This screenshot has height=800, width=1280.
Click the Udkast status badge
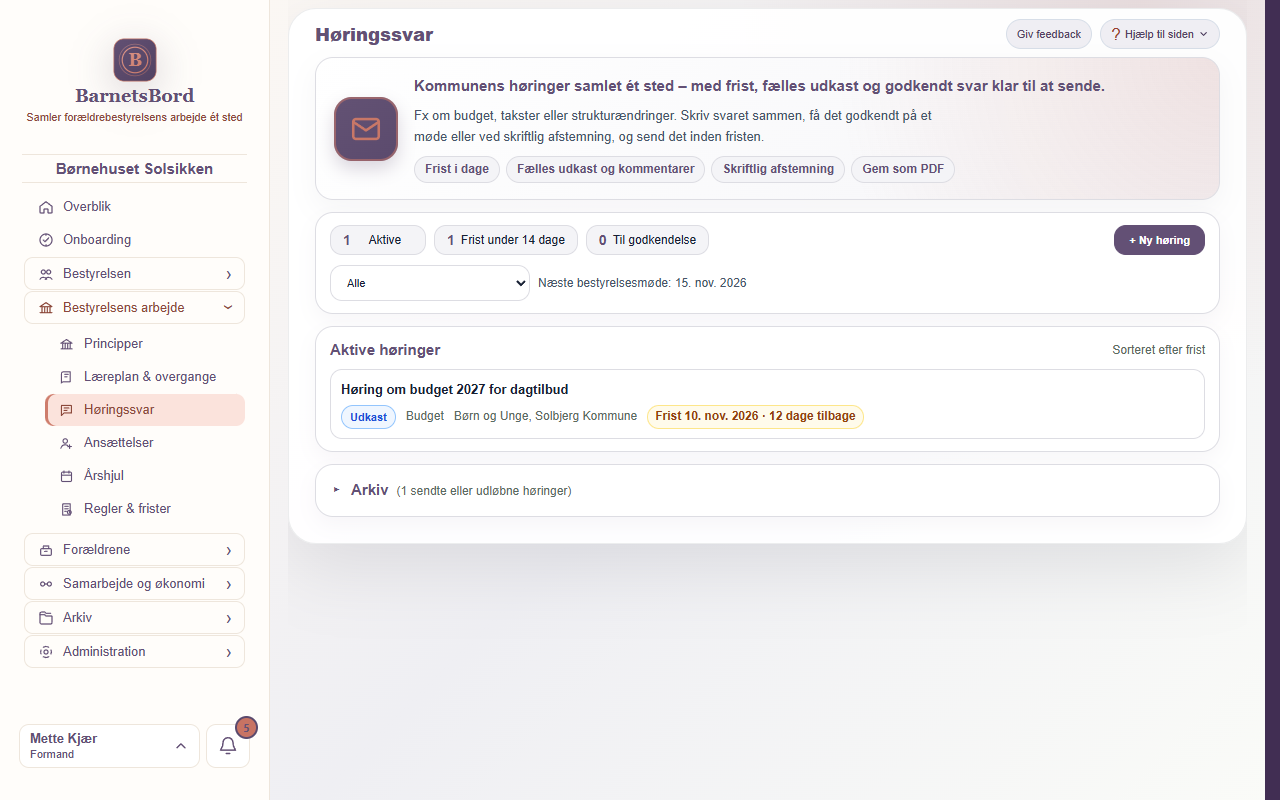(x=369, y=417)
